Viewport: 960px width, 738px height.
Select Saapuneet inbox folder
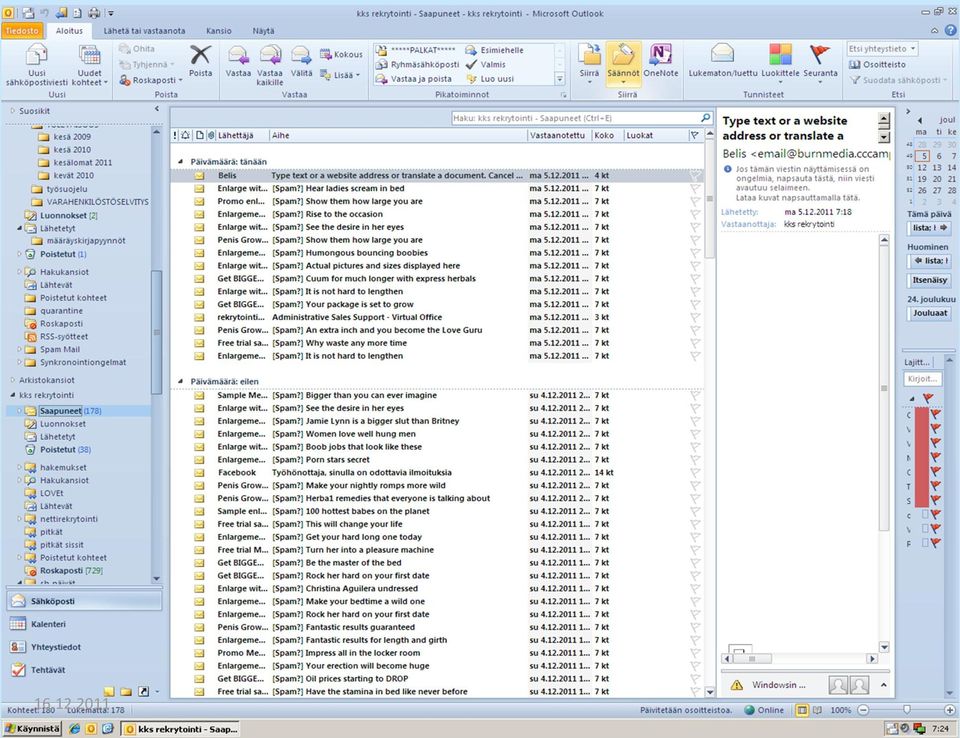(x=61, y=411)
